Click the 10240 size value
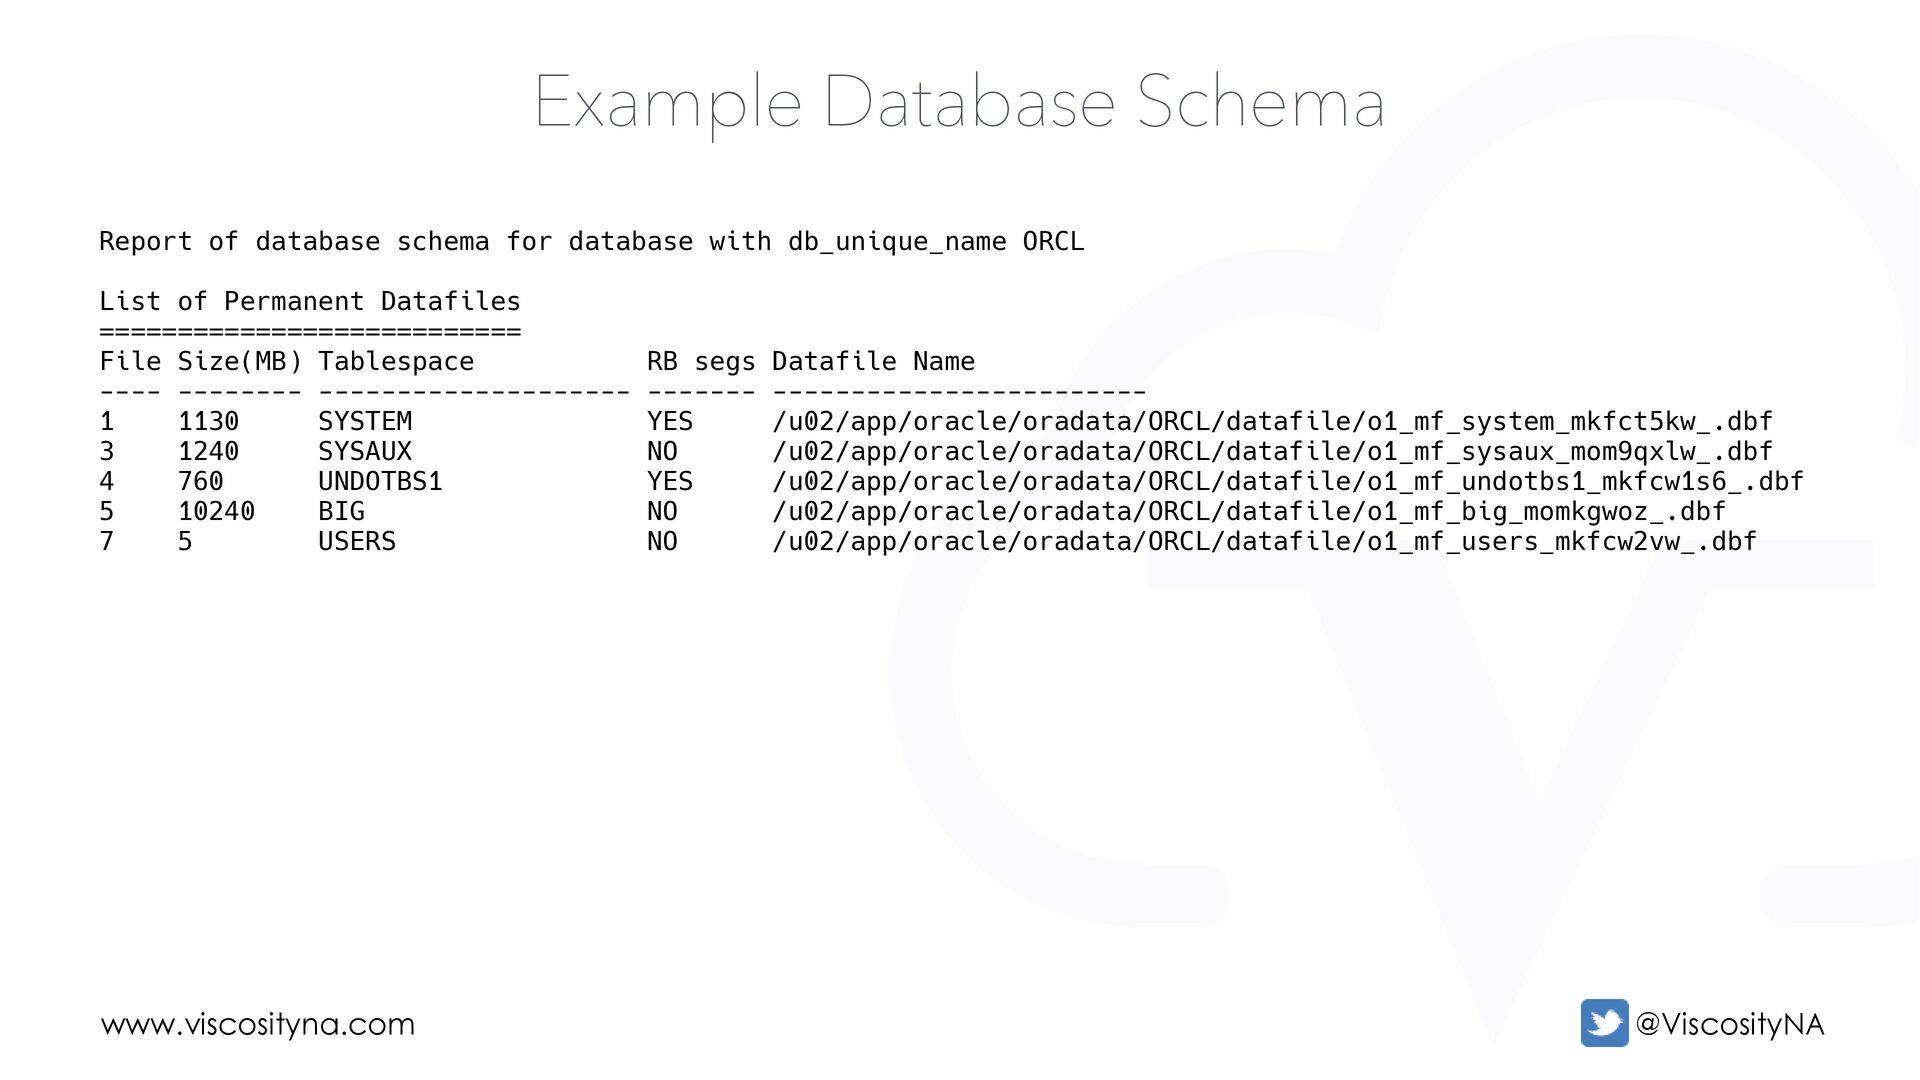 [216, 511]
